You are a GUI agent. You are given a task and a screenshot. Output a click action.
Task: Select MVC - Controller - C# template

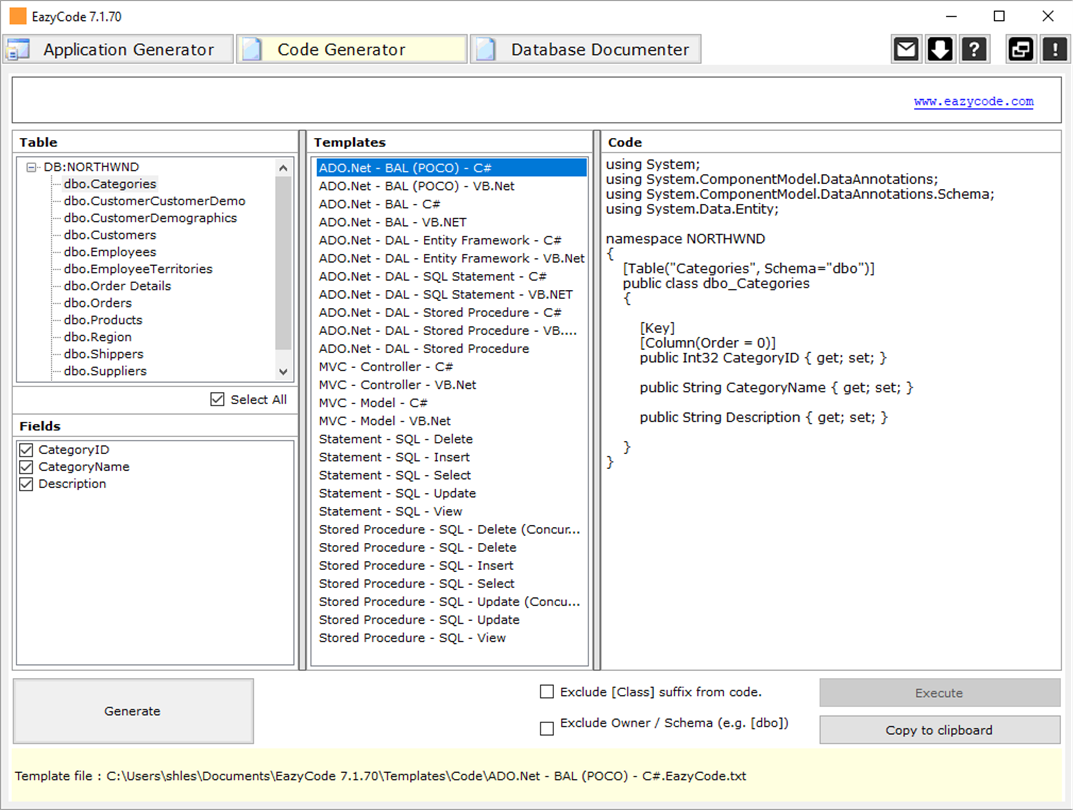pos(452,367)
